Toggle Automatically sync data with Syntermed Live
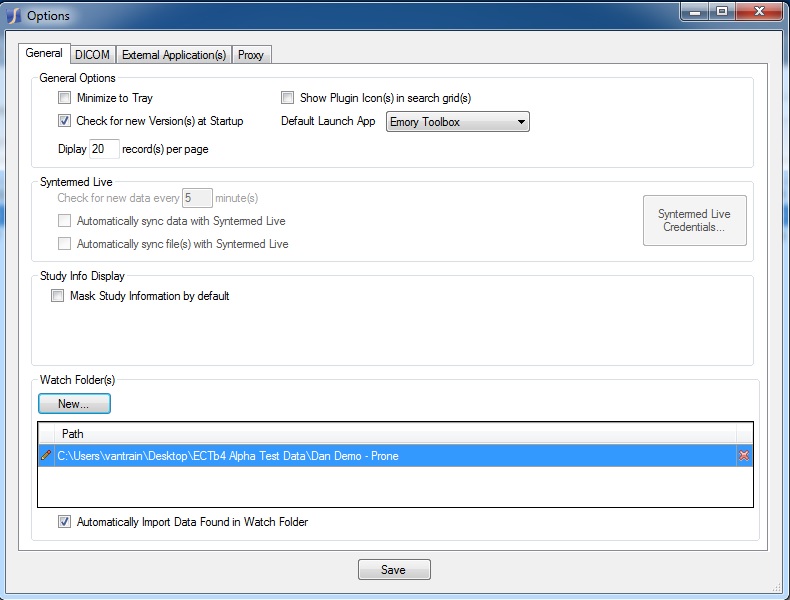790x600 pixels. pyautogui.click(x=64, y=221)
